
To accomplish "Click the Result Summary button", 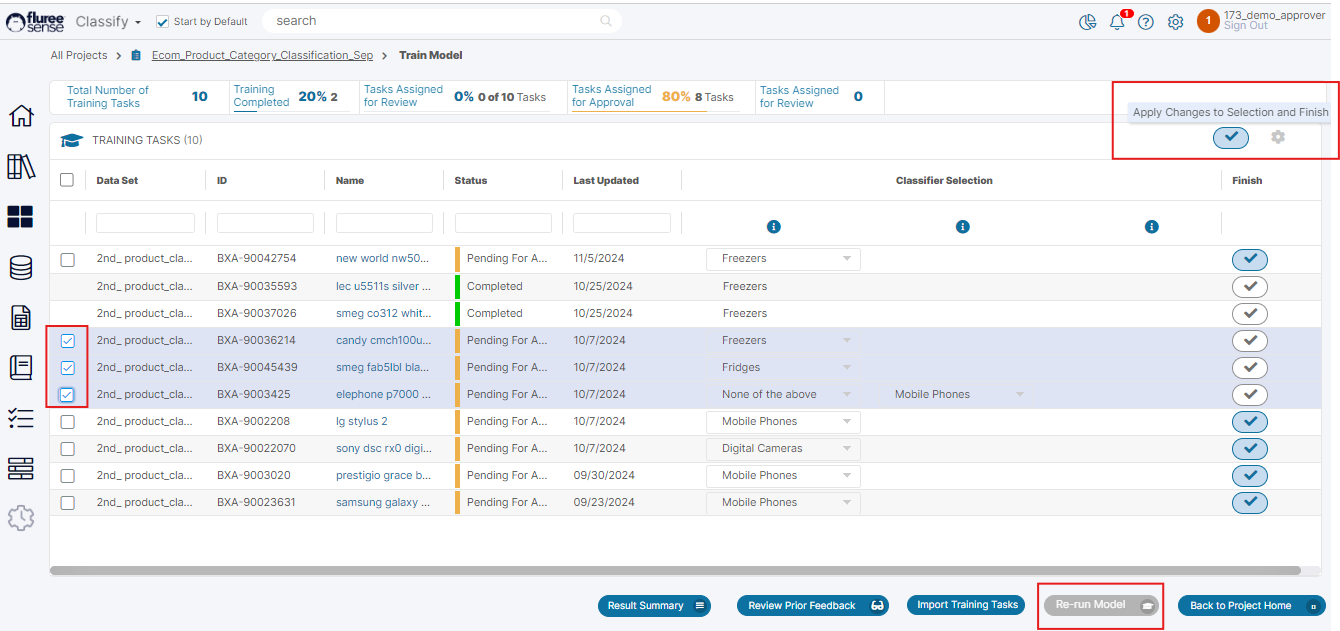I will (x=654, y=606).
